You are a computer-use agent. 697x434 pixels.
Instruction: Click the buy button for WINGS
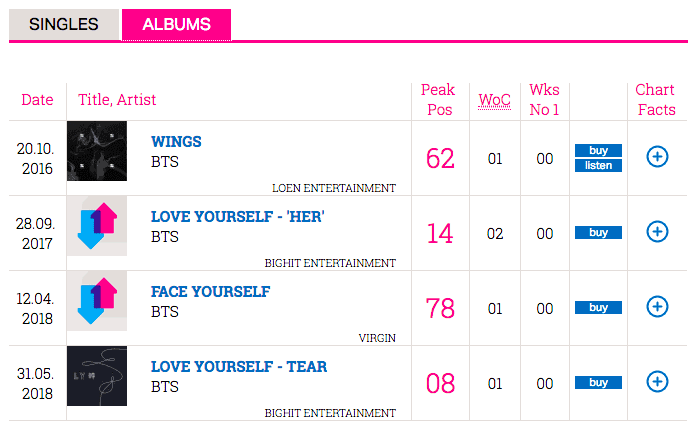click(x=598, y=150)
